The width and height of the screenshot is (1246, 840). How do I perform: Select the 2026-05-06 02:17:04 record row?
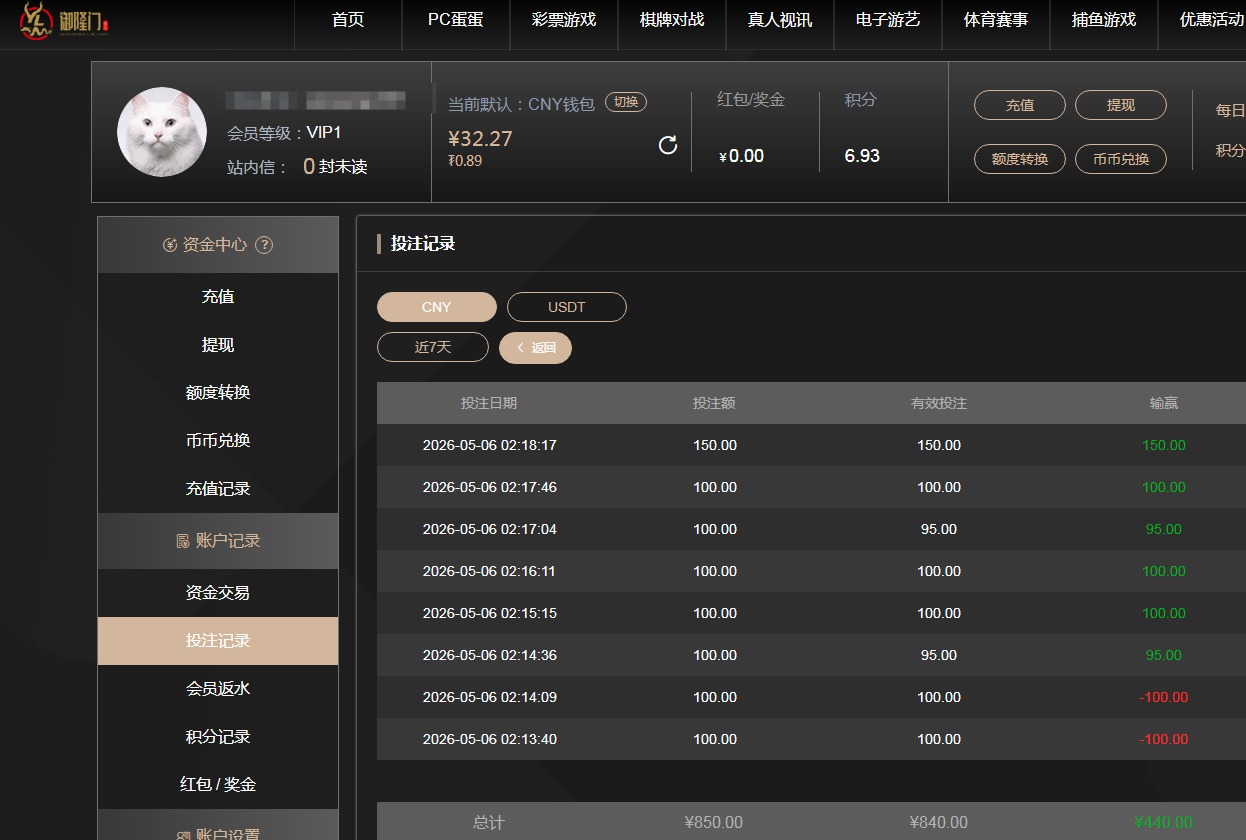[811, 529]
